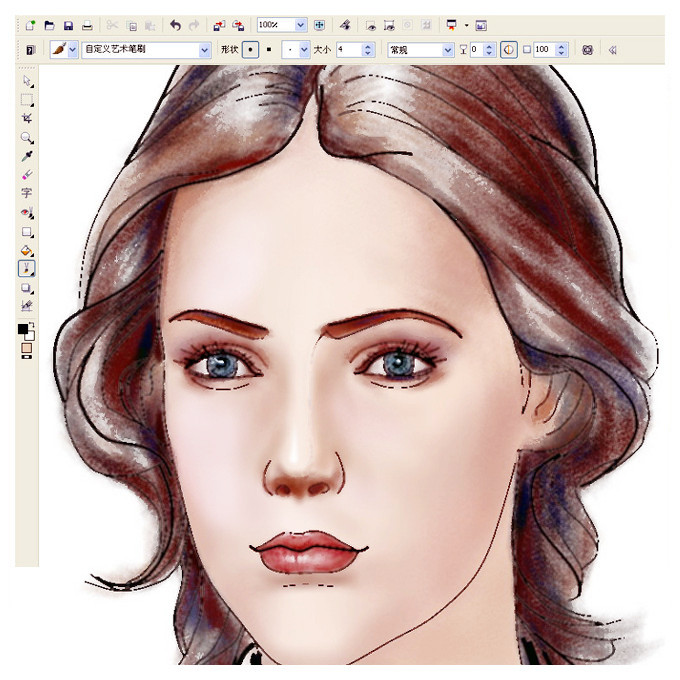Click the Import icon
Image resolution: width=680 pixels, height=680 pixels.
pyautogui.click(x=219, y=25)
